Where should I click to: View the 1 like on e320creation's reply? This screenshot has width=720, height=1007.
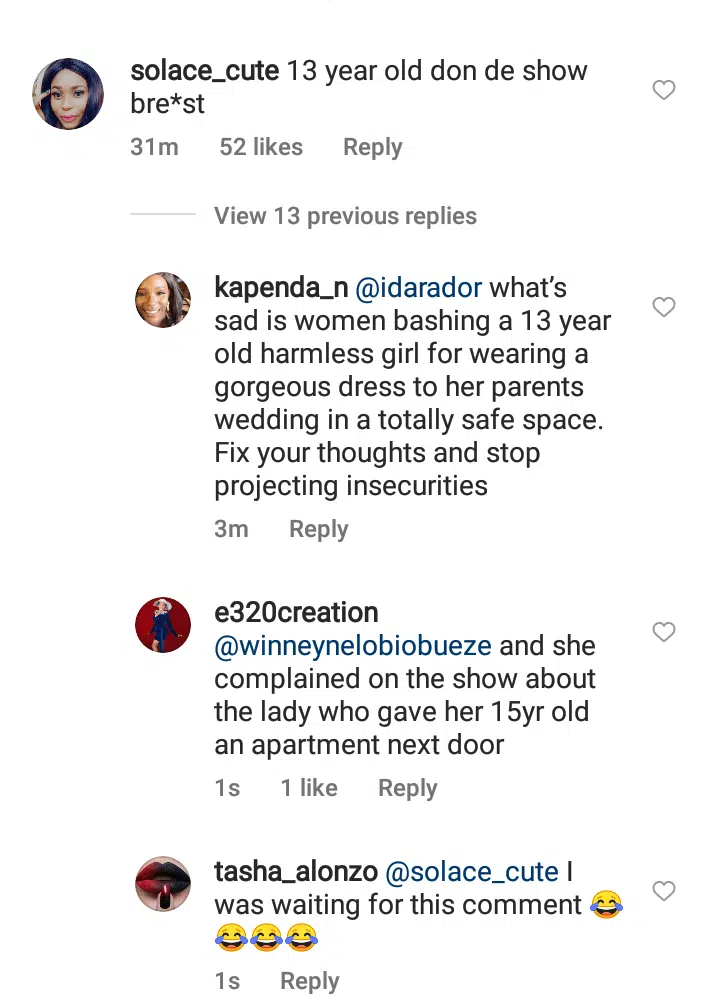click(309, 788)
